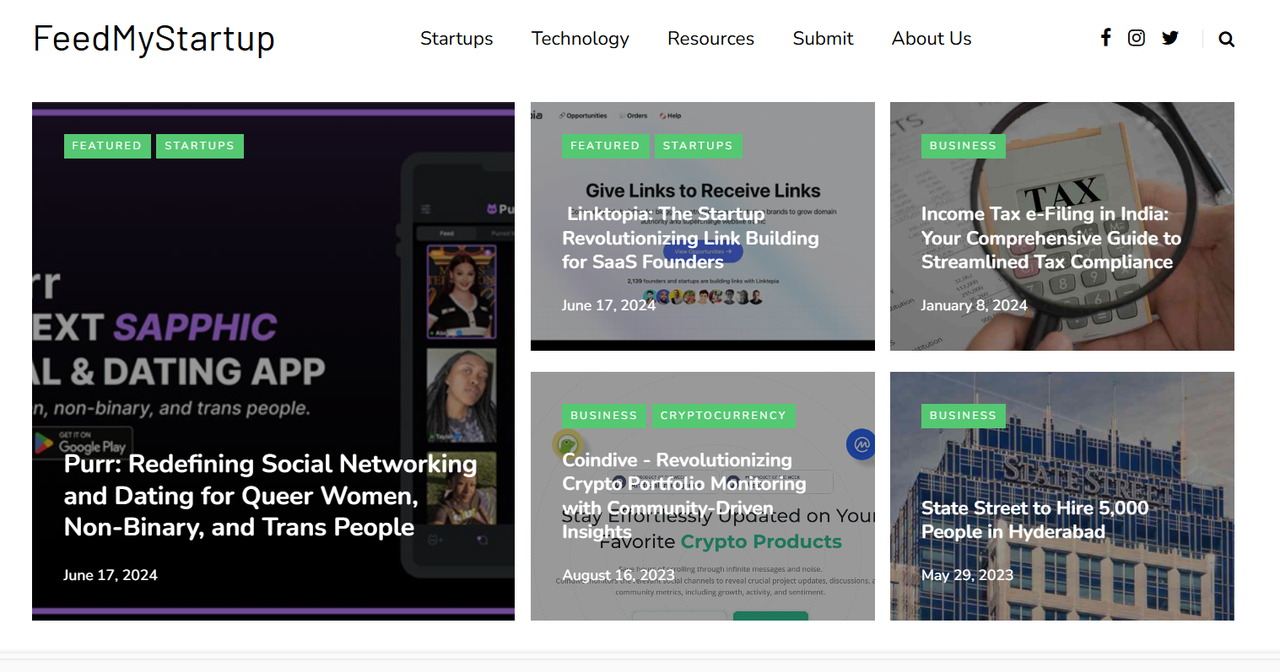
Task: Click STARTUPS tag on Purr article
Action: pos(199,146)
